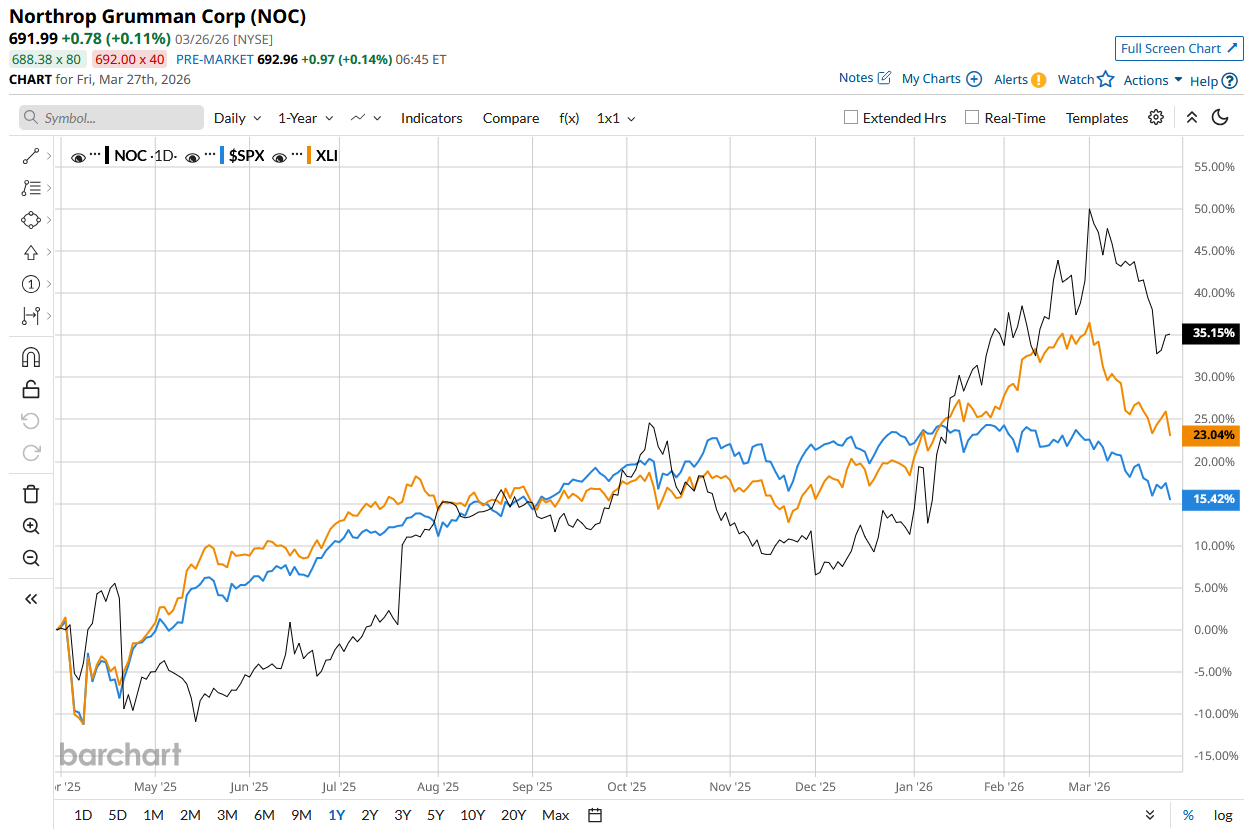Expand Fibonacci tool submenu arrow
The height and width of the screenshot is (829, 1255).
pyautogui.click(x=47, y=188)
